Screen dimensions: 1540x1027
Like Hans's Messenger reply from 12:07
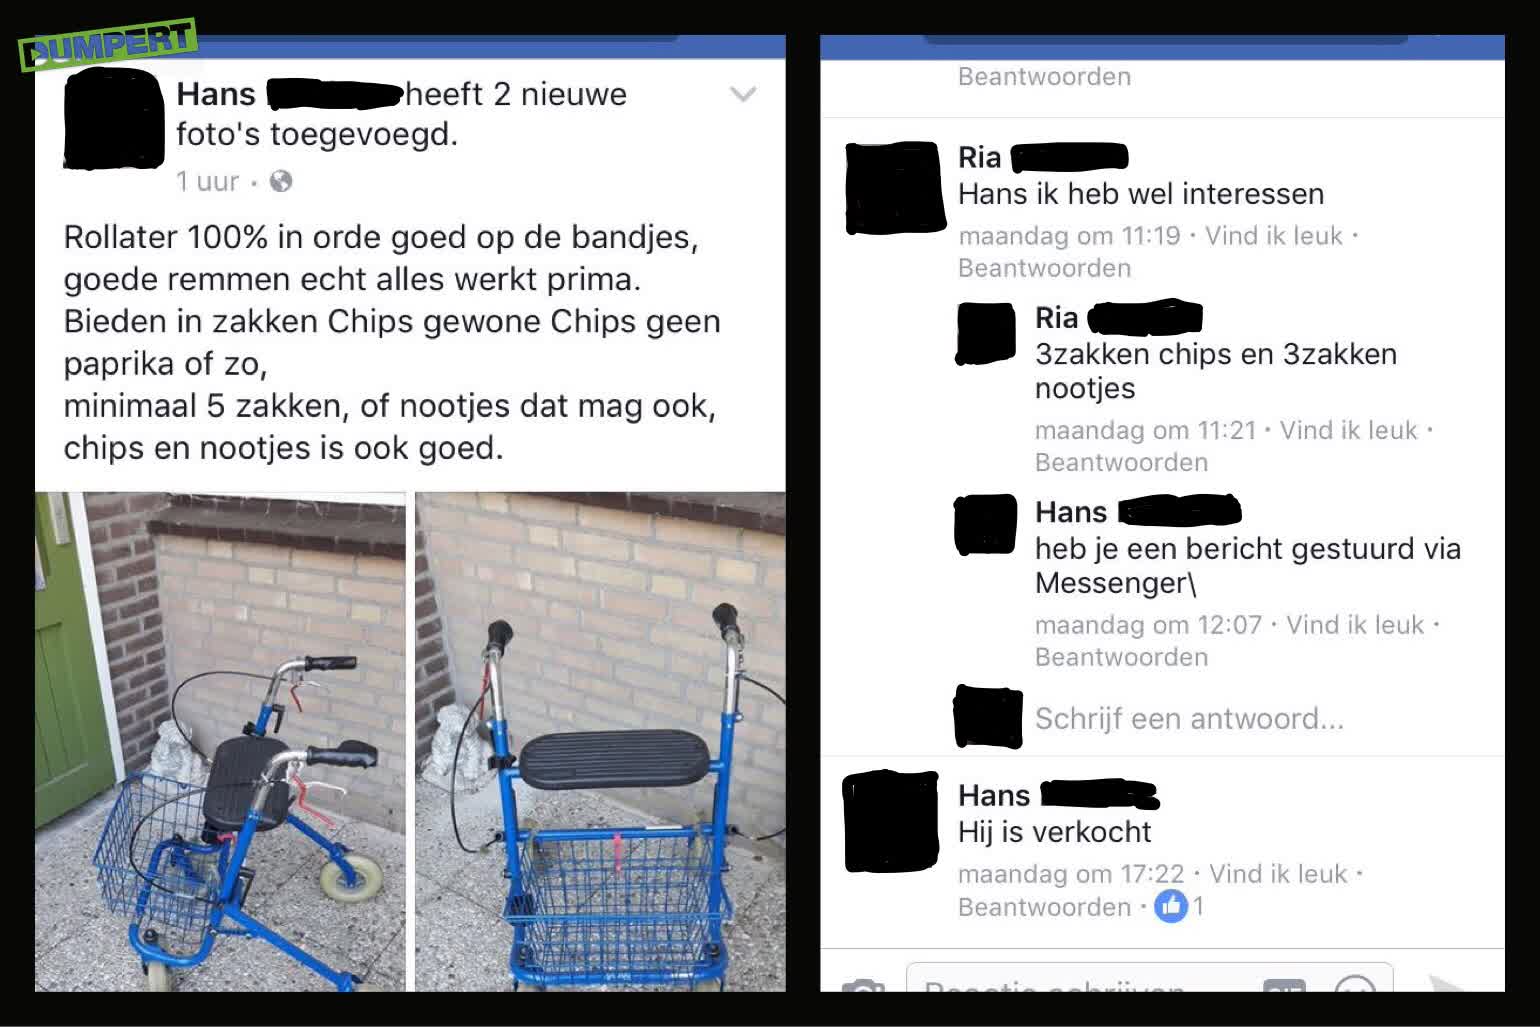(x=1354, y=625)
